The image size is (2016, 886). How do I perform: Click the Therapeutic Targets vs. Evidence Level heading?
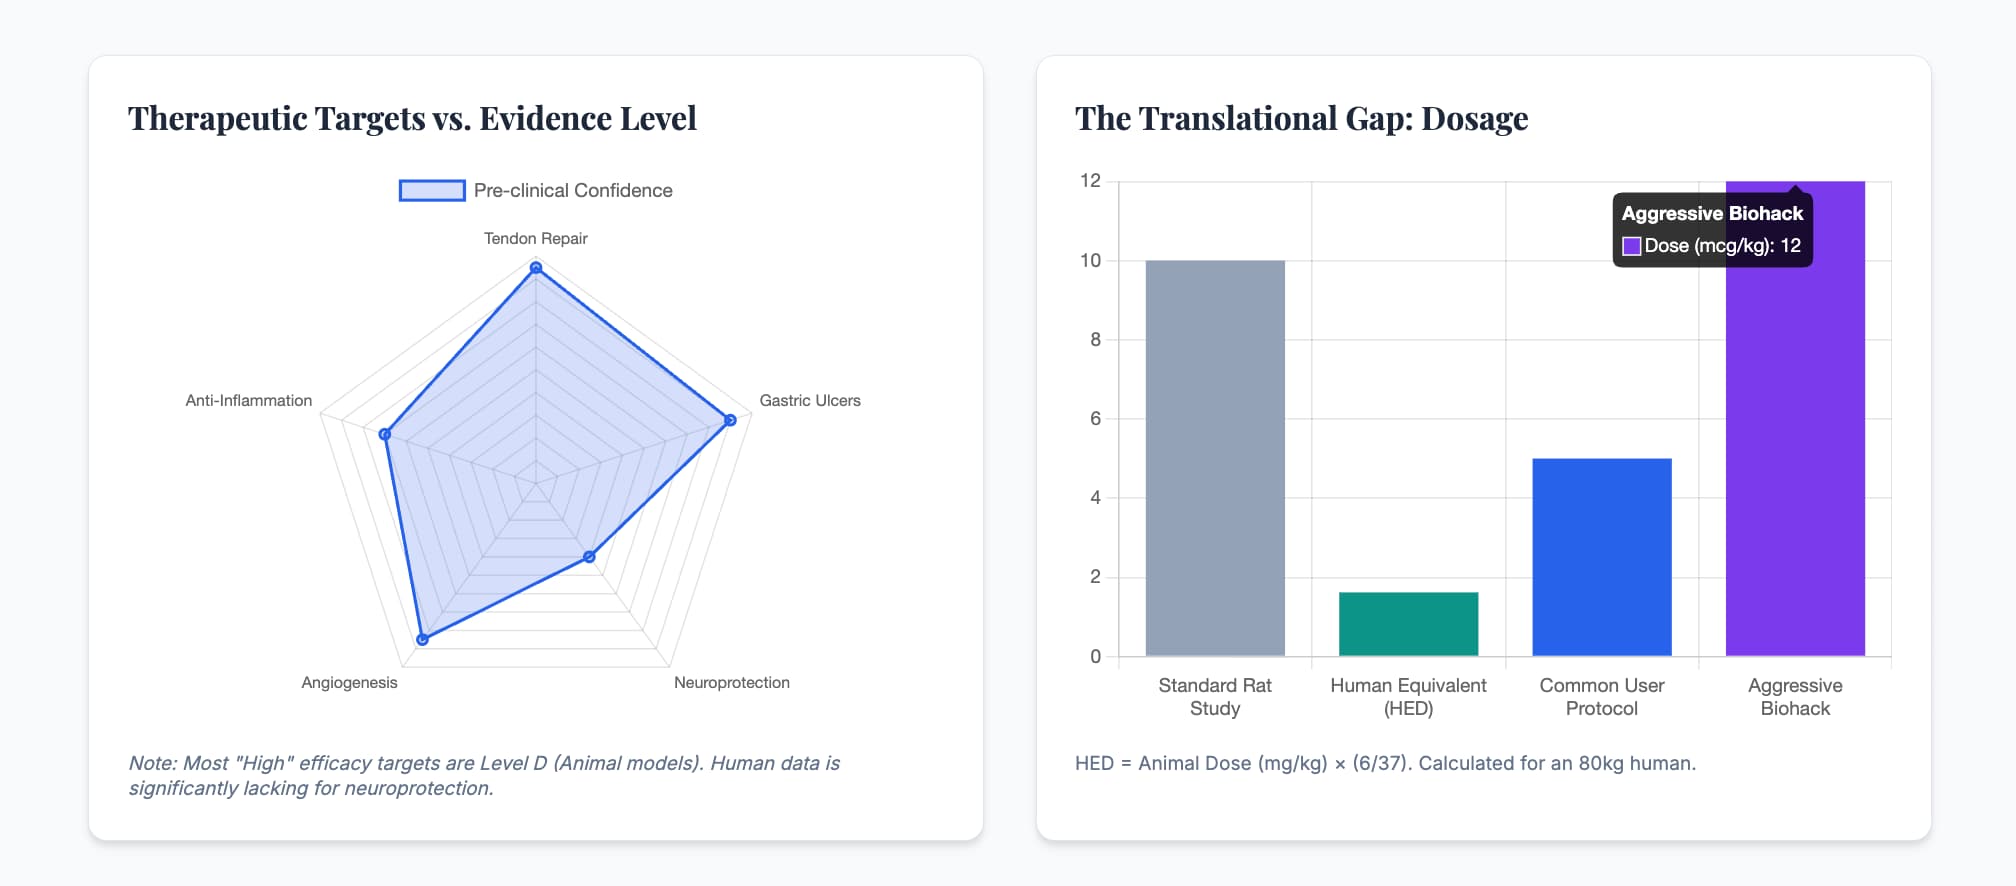click(412, 118)
